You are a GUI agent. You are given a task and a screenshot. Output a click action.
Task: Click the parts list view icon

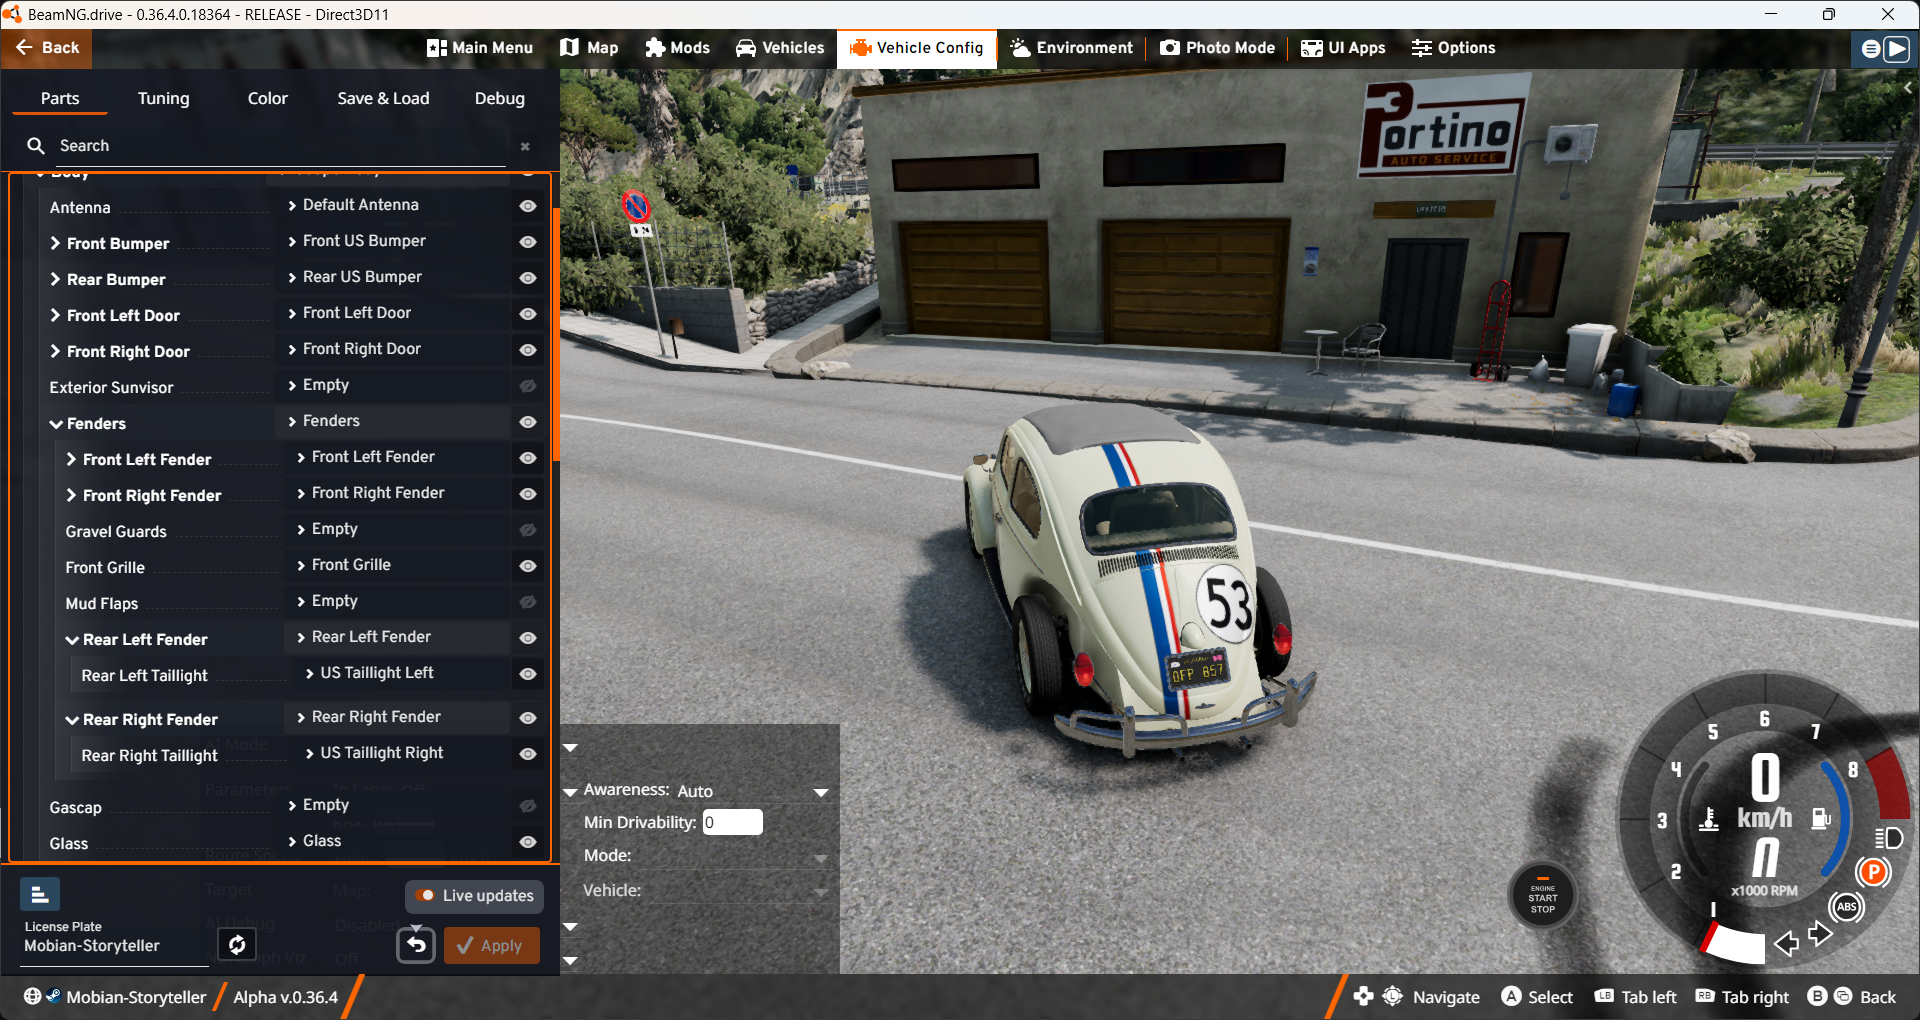click(x=40, y=894)
